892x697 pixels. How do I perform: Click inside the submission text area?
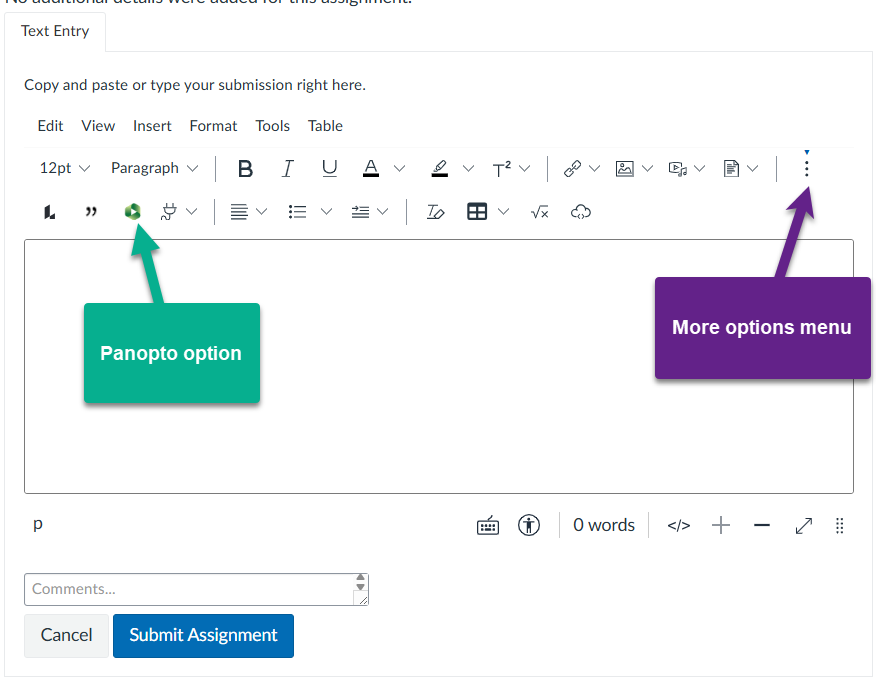(x=439, y=366)
